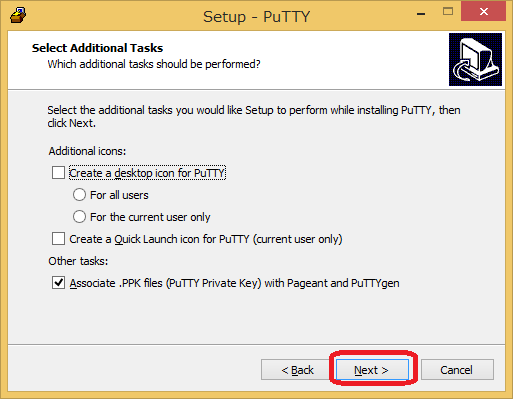
Task: Click the Create a desktop icon label
Action: point(147,173)
